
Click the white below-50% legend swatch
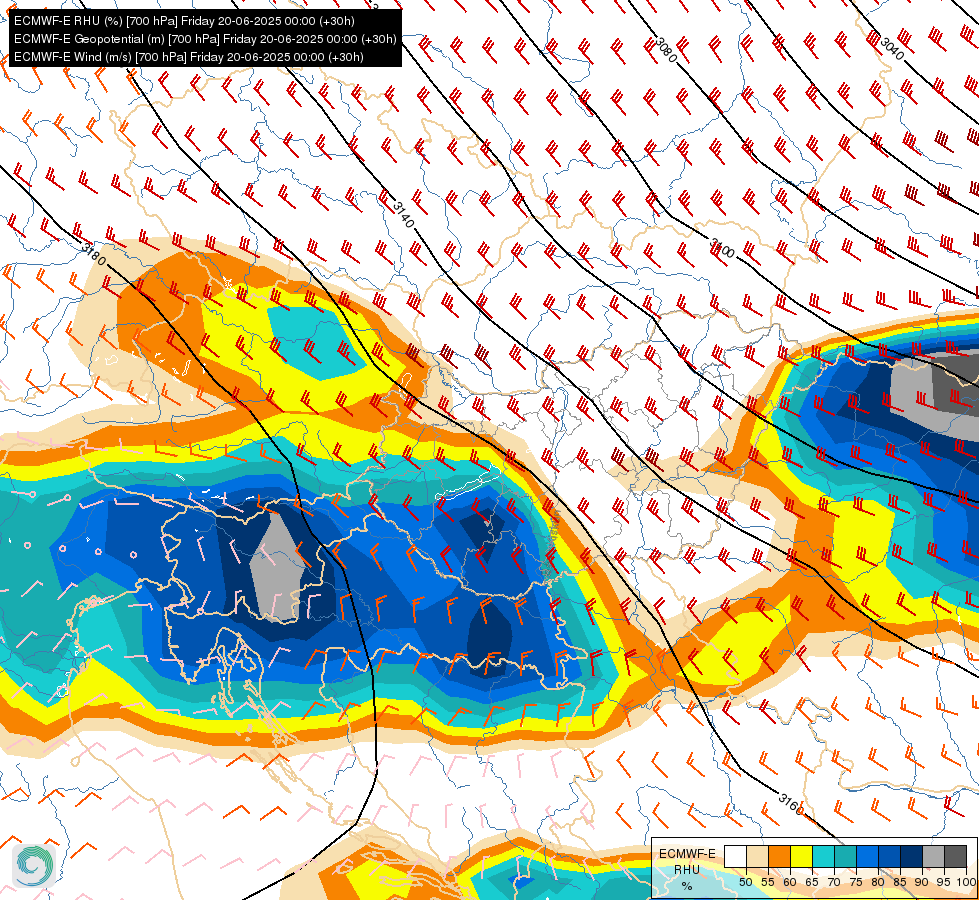735,856
